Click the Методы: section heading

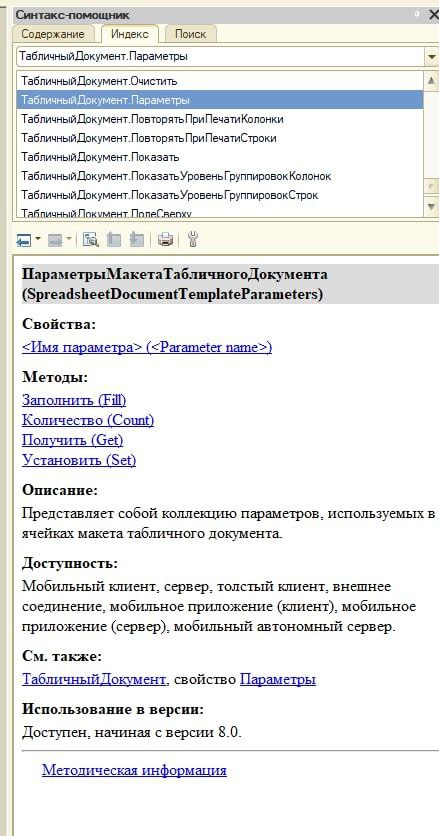click(x=55, y=377)
